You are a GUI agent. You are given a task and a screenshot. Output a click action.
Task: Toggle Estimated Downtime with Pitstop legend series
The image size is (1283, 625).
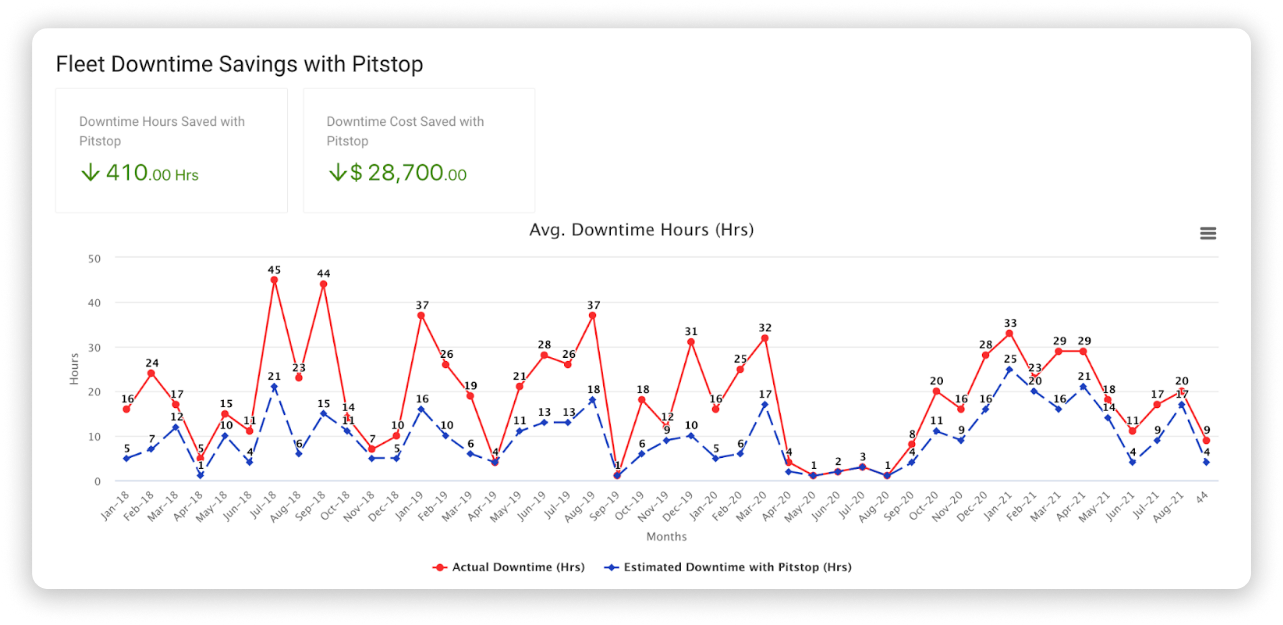coord(727,567)
